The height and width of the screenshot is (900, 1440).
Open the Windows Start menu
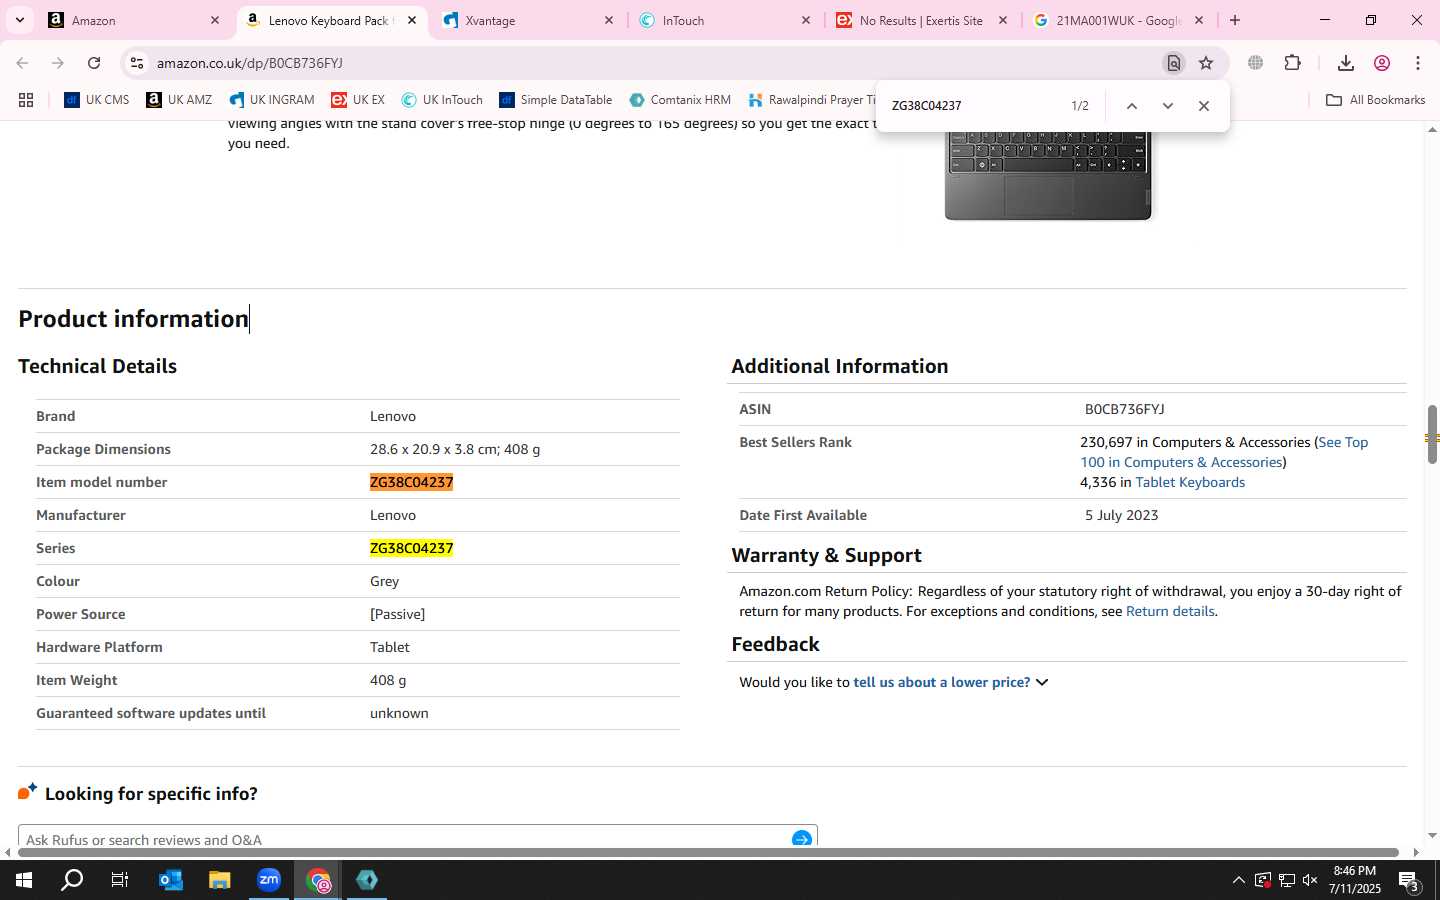24,880
